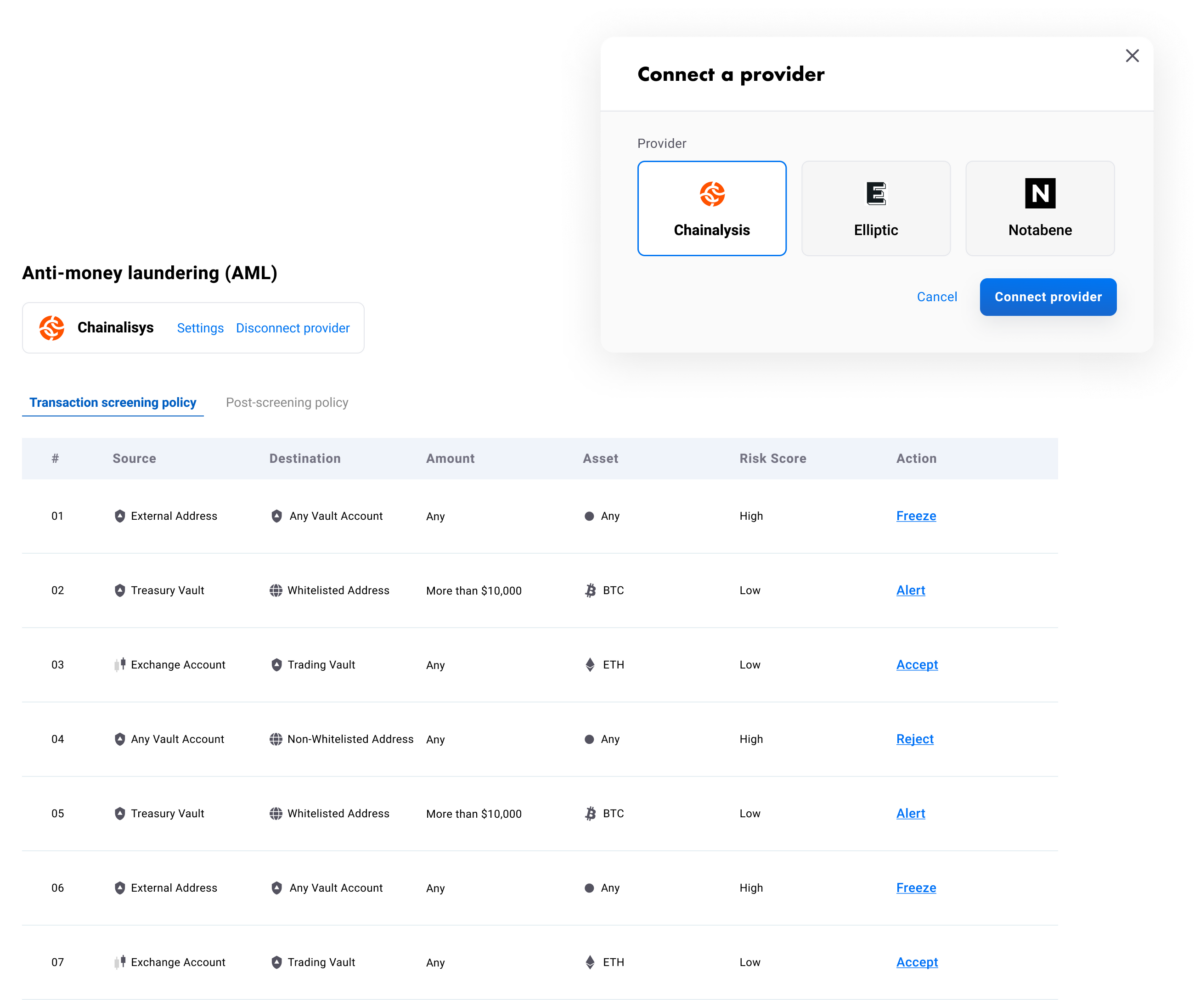Click Non-Whitelisted Address globe icon in row 04
The width and height of the screenshot is (1200, 1000).
point(276,739)
